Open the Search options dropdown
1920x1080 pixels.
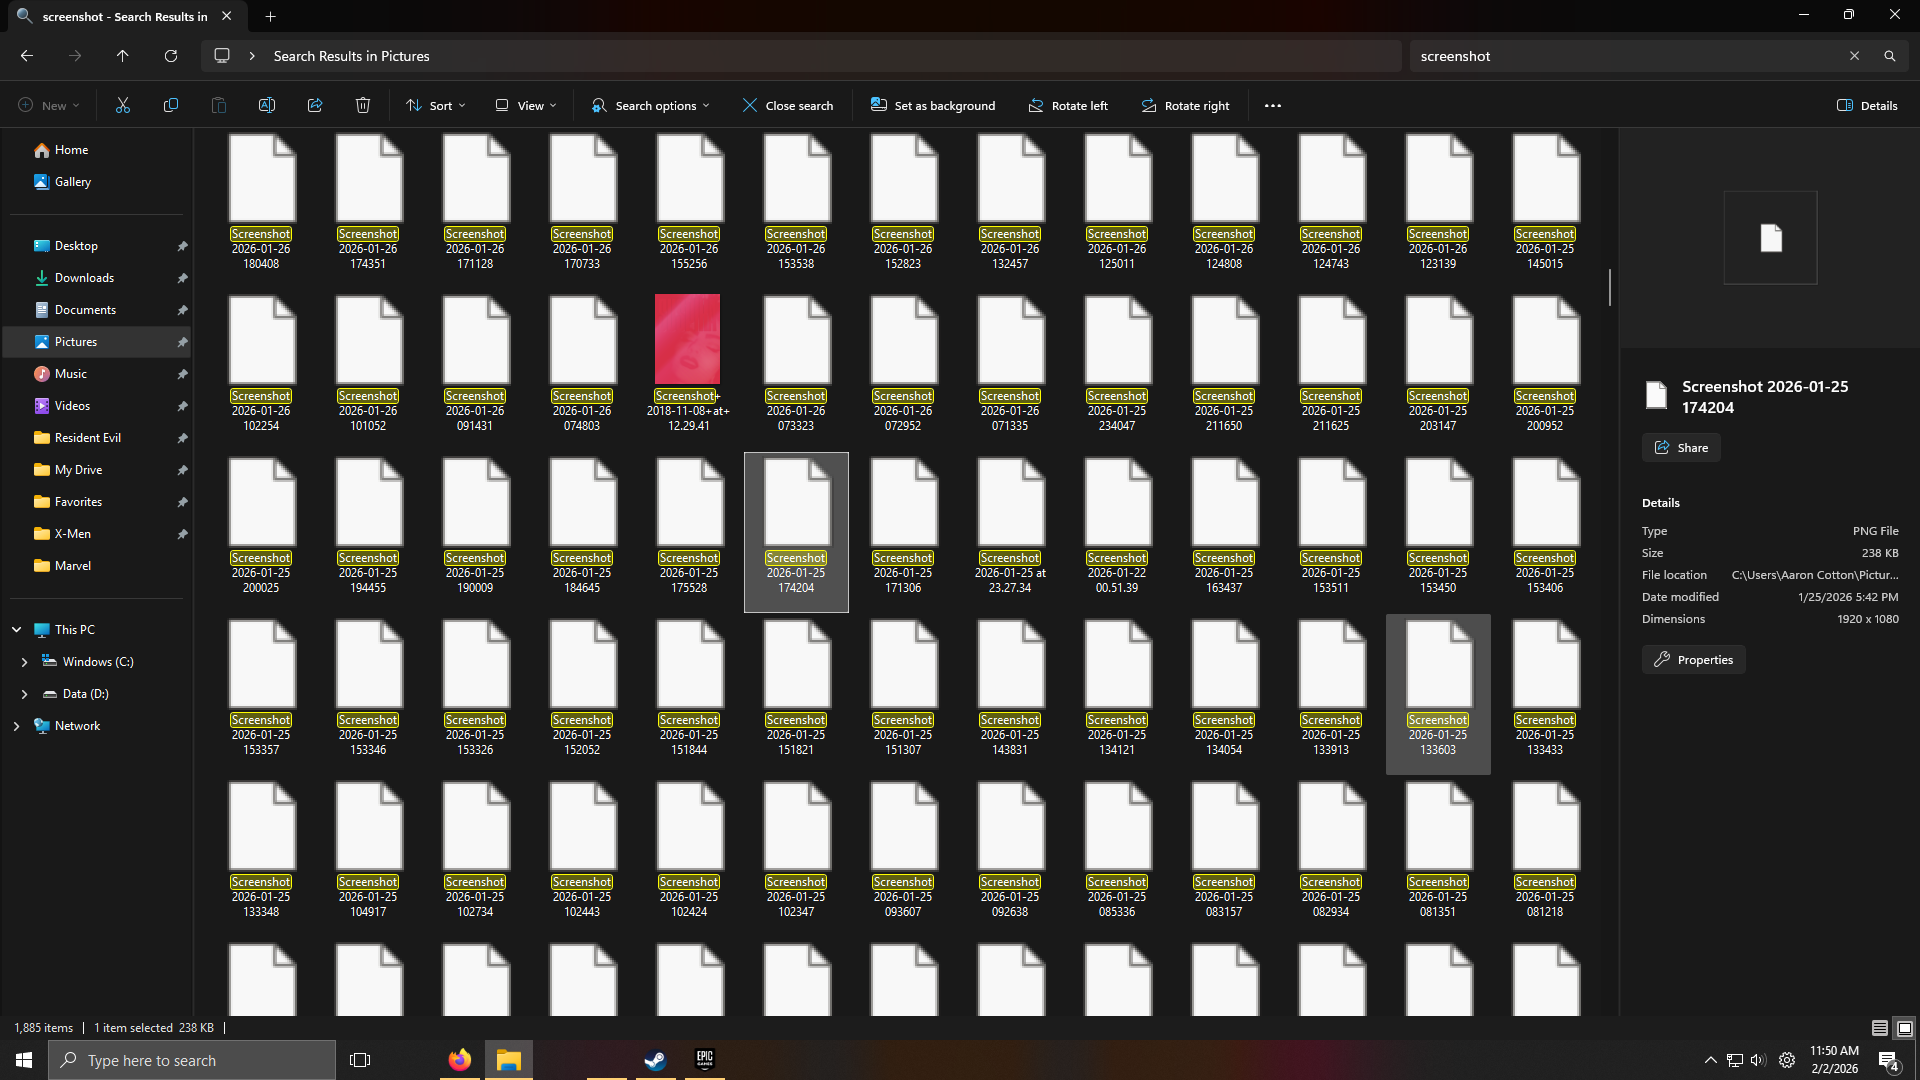[x=649, y=105]
